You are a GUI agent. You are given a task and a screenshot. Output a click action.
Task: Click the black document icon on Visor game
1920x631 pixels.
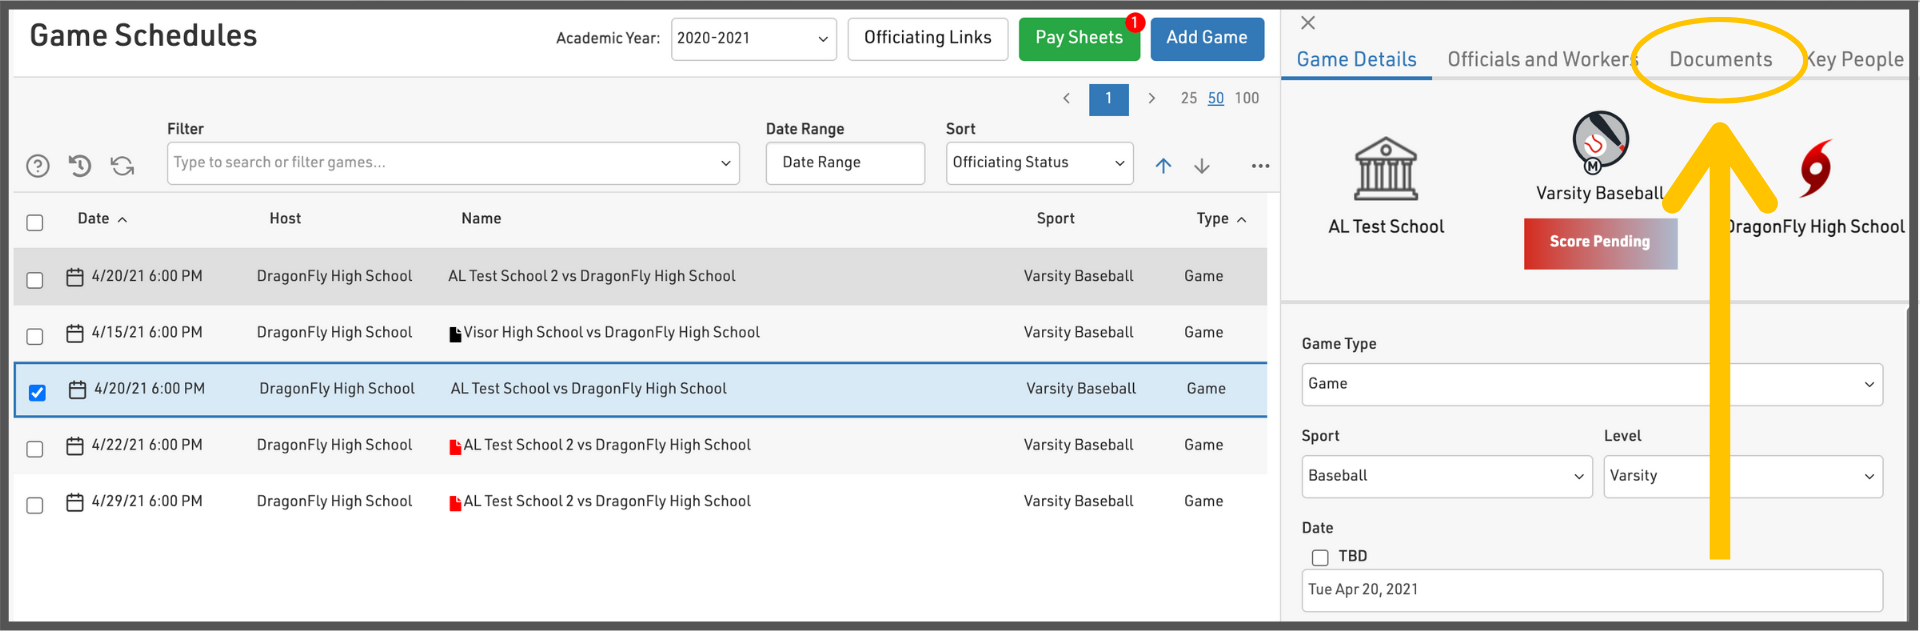click(x=455, y=334)
